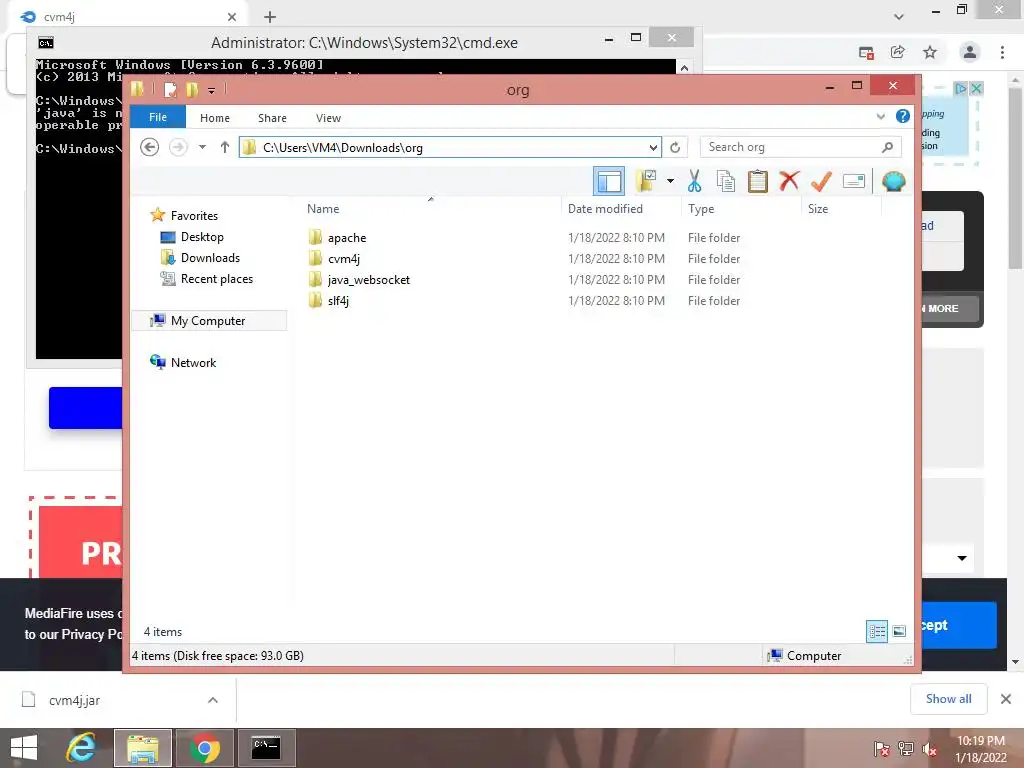Click the search magnifier icon
This screenshot has height=768, width=1024.
coord(888,147)
